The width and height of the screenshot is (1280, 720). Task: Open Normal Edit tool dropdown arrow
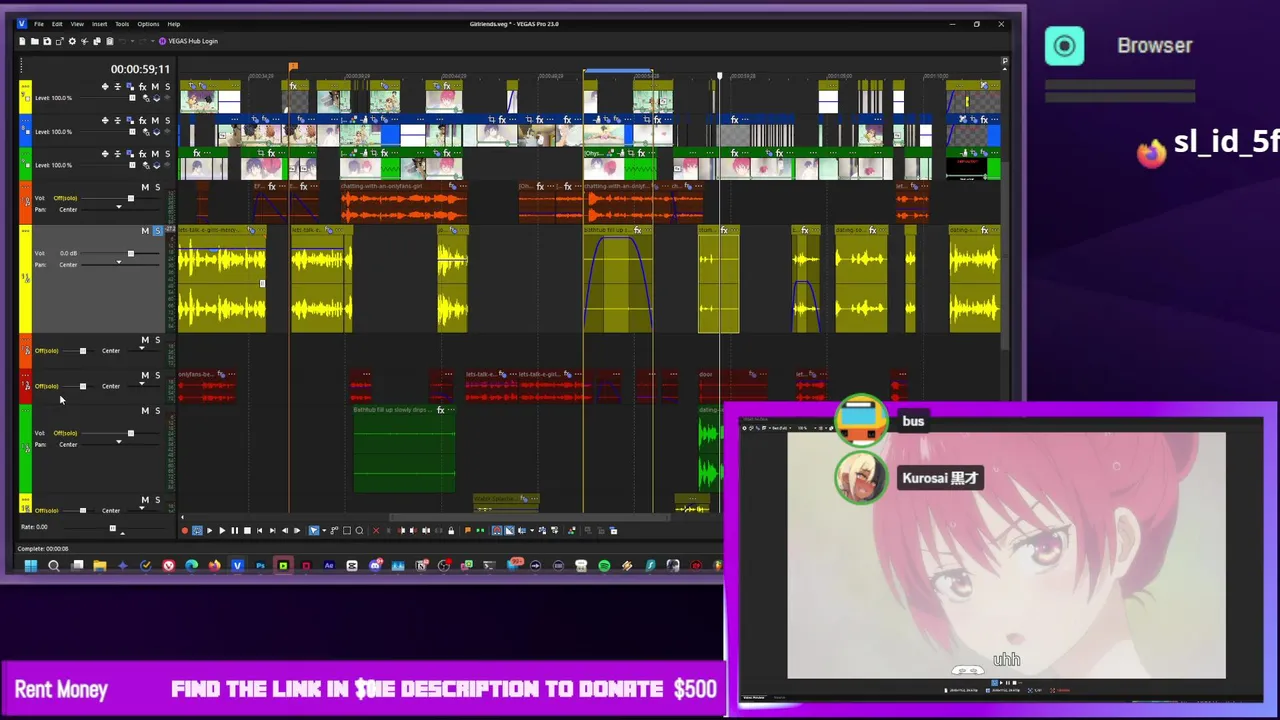[324, 531]
